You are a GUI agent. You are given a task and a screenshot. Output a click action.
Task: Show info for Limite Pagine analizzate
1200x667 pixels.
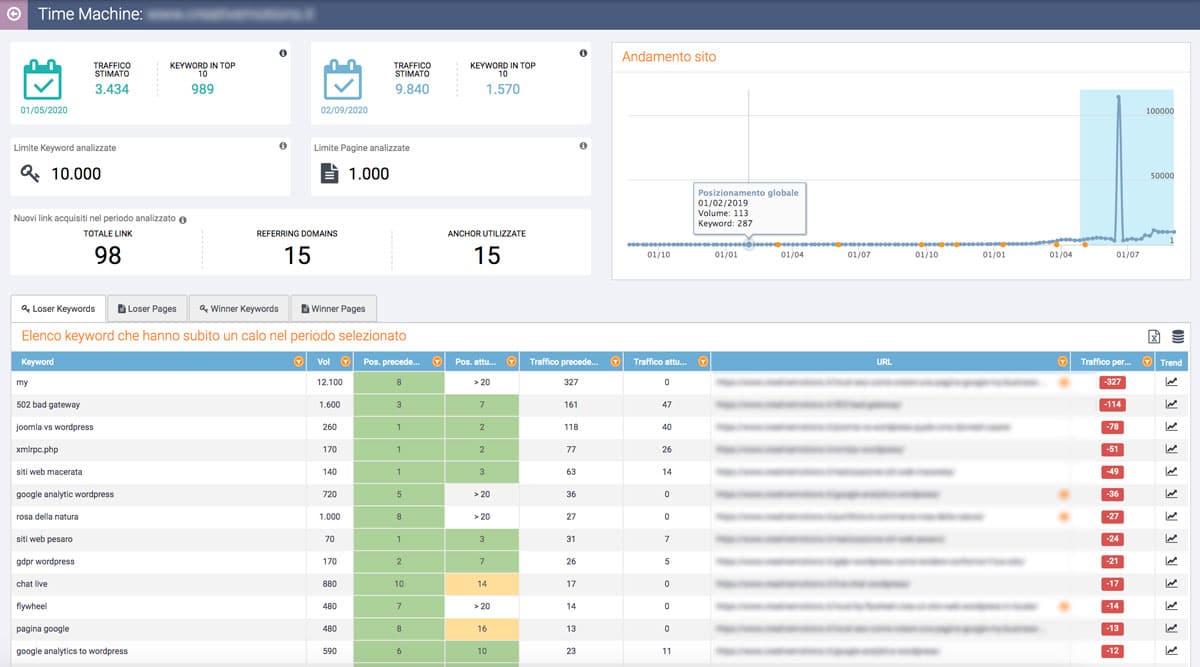pos(583,146)
